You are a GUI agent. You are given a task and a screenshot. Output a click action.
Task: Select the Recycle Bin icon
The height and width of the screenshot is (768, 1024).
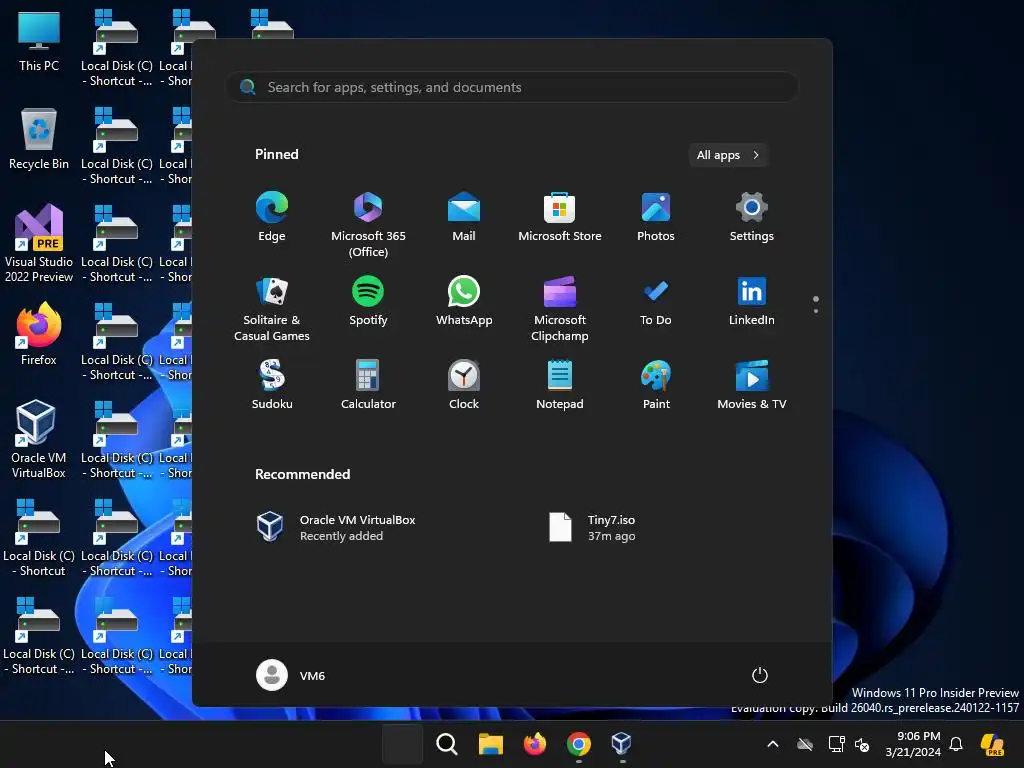coord(39,138)
